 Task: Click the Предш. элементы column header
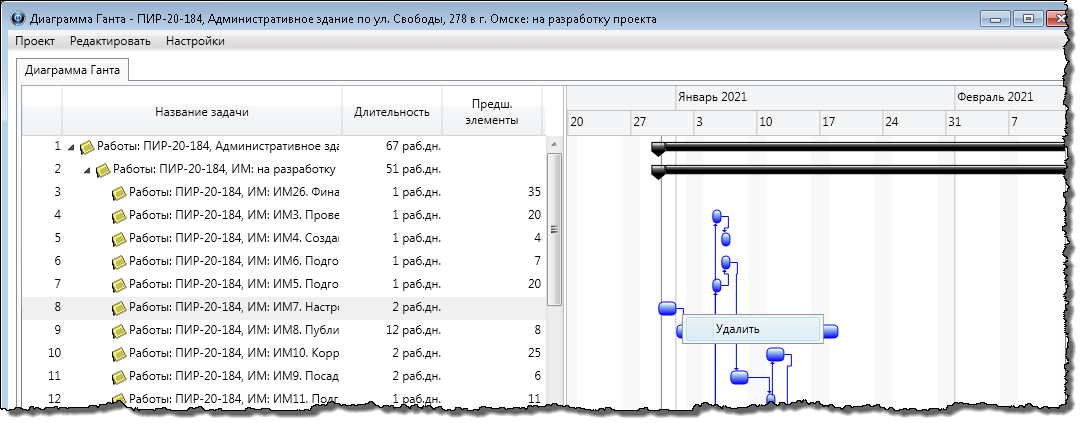(x=492, y=112)
